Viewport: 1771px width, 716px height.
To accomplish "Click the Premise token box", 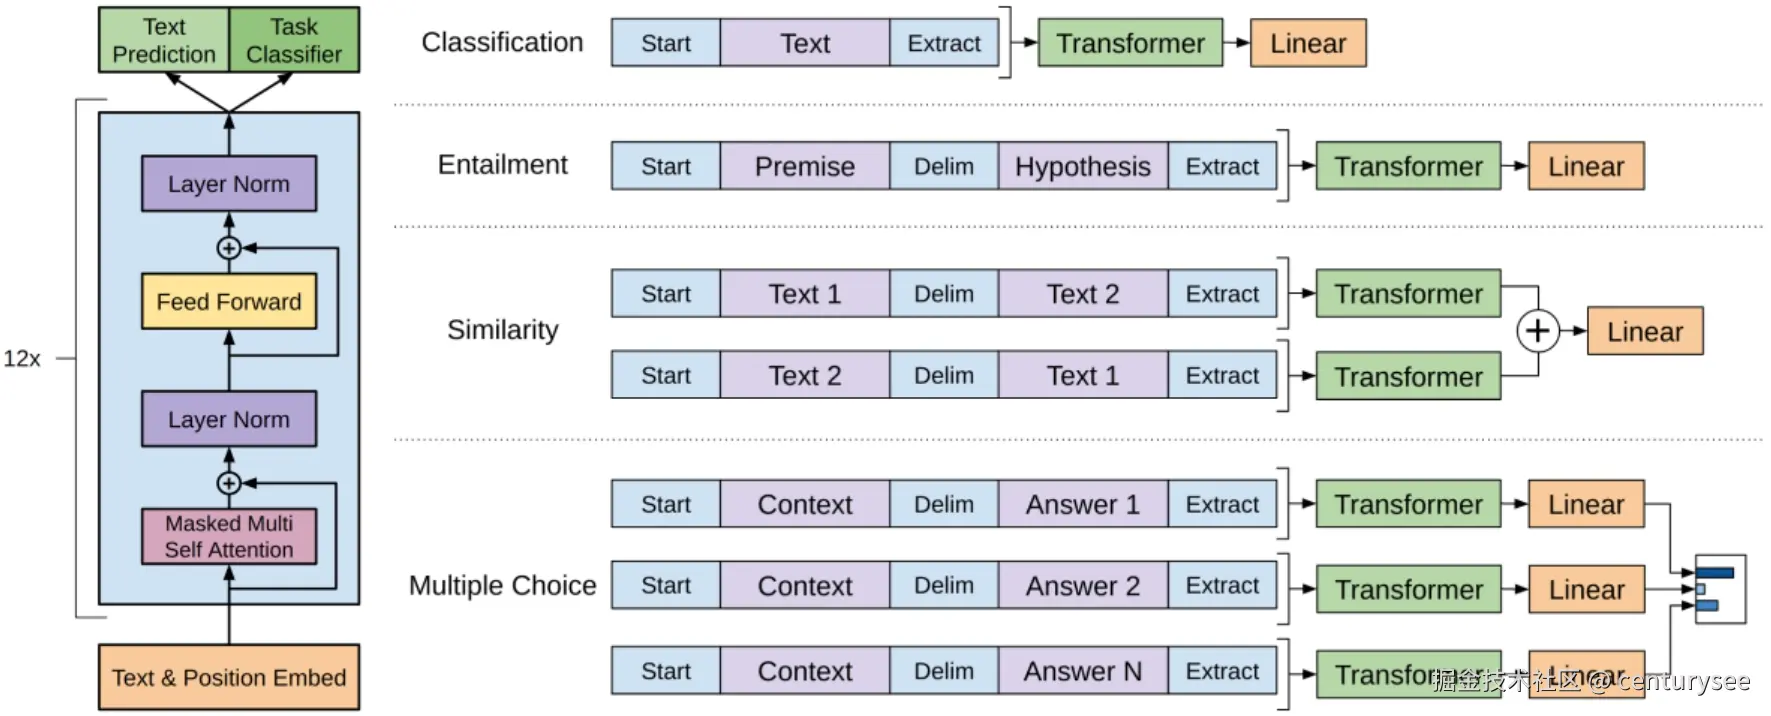I will pyautogui.click(x=804, y=166).
